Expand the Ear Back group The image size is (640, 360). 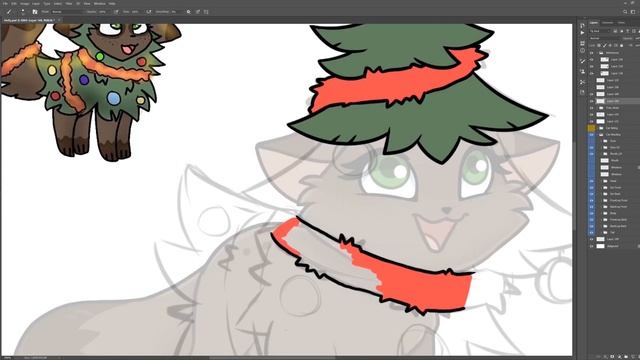click(601, 194)
